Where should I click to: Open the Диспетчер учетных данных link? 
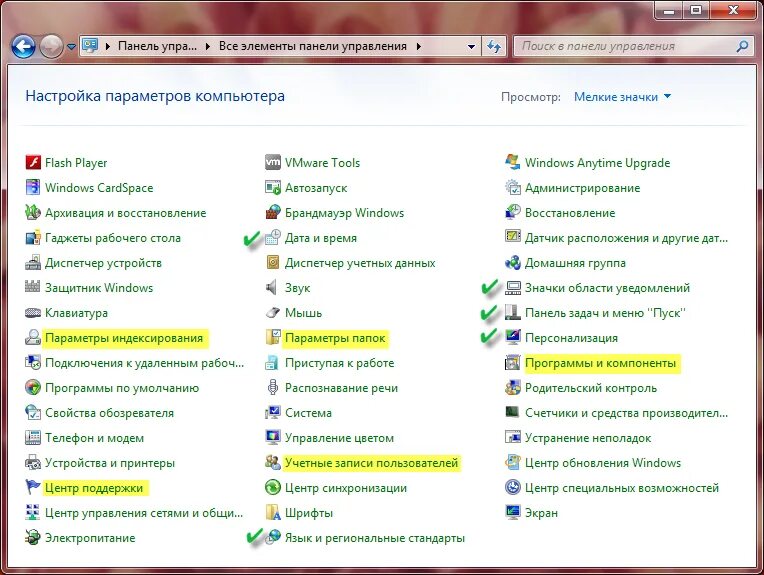tap(360, 263)
